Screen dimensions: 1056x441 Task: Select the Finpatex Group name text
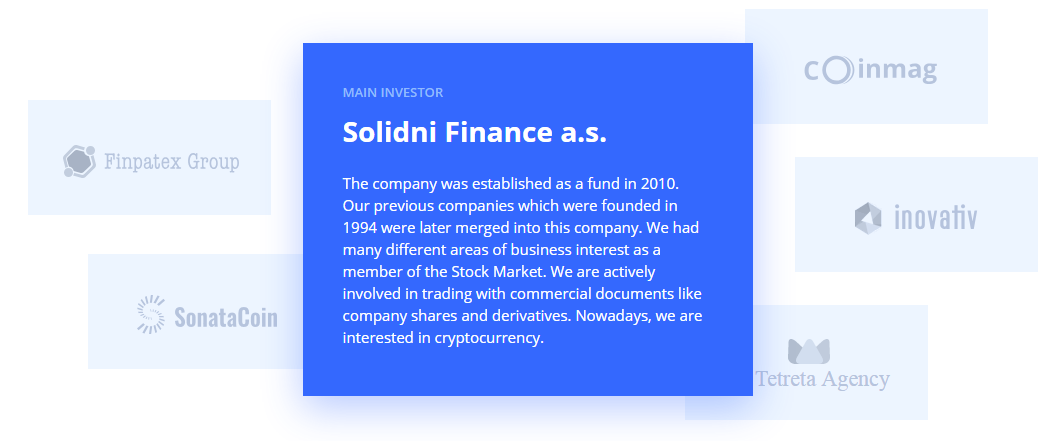click(172, 161)
